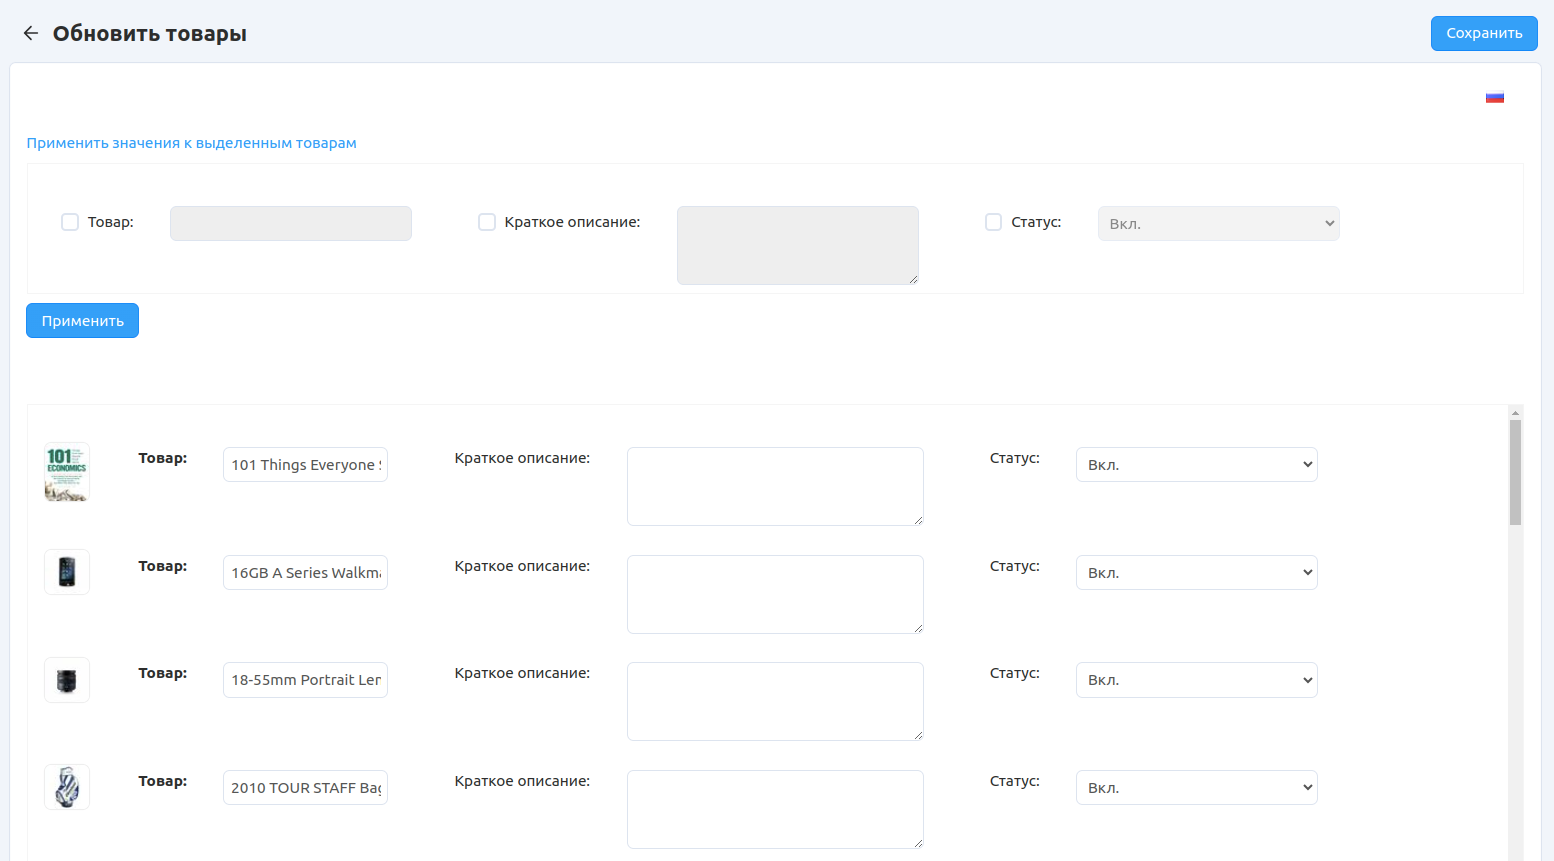Enable the Товар bulk-edit checkbox
This screenshot has height=861, width=1554.
(x=70, y=222)
